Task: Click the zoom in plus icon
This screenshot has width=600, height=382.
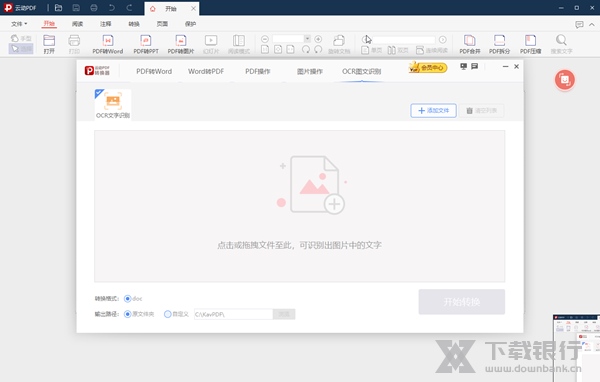Action: tap(318, 39)
